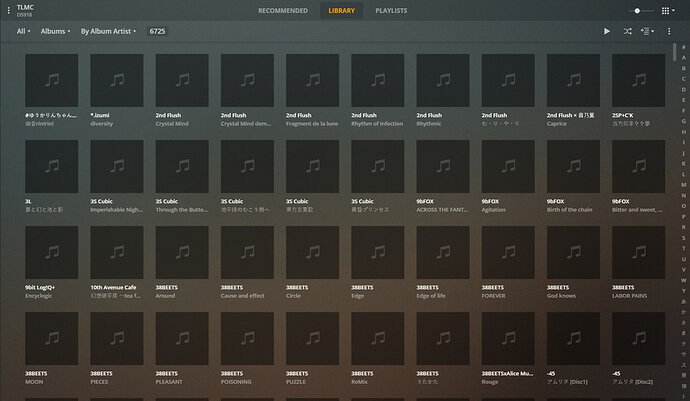This screenshot has width=690, height=401.
Task: Jump to letter G in the index
Action: (x=683, y=121)
